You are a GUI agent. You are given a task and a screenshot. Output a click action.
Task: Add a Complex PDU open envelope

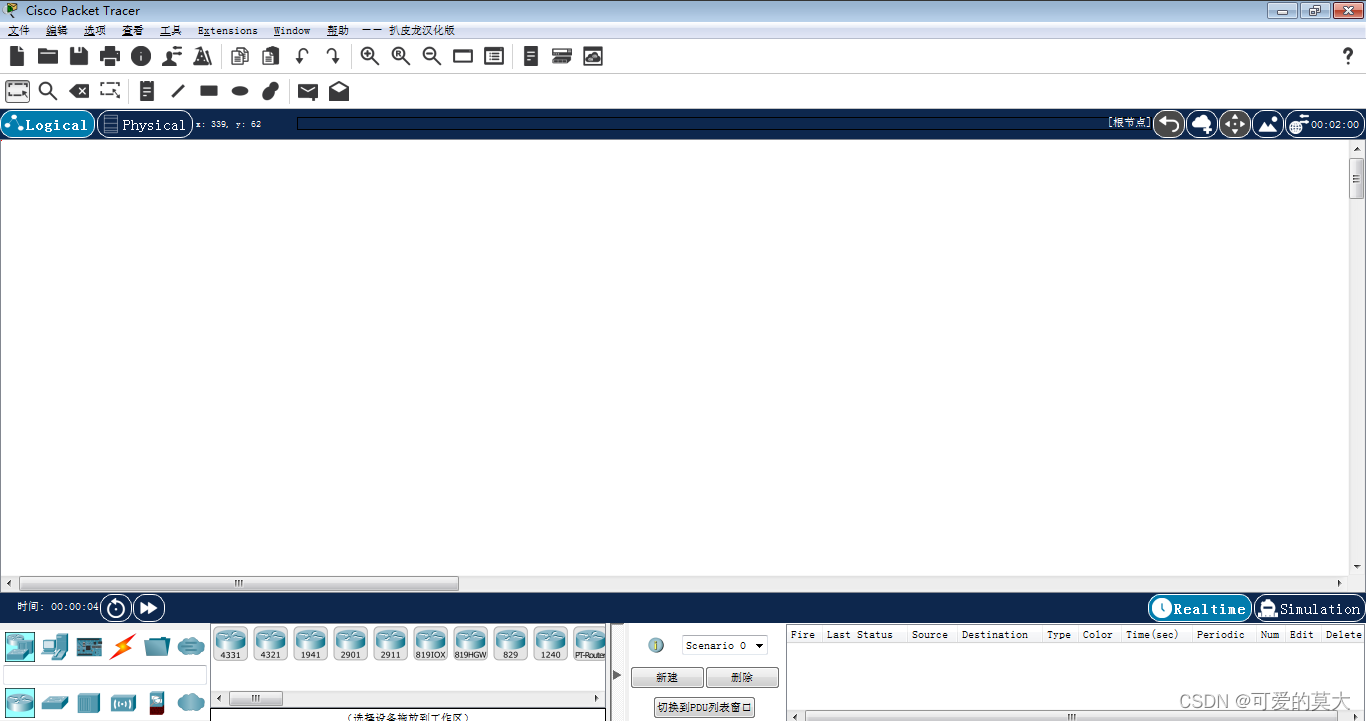point(339,91)
